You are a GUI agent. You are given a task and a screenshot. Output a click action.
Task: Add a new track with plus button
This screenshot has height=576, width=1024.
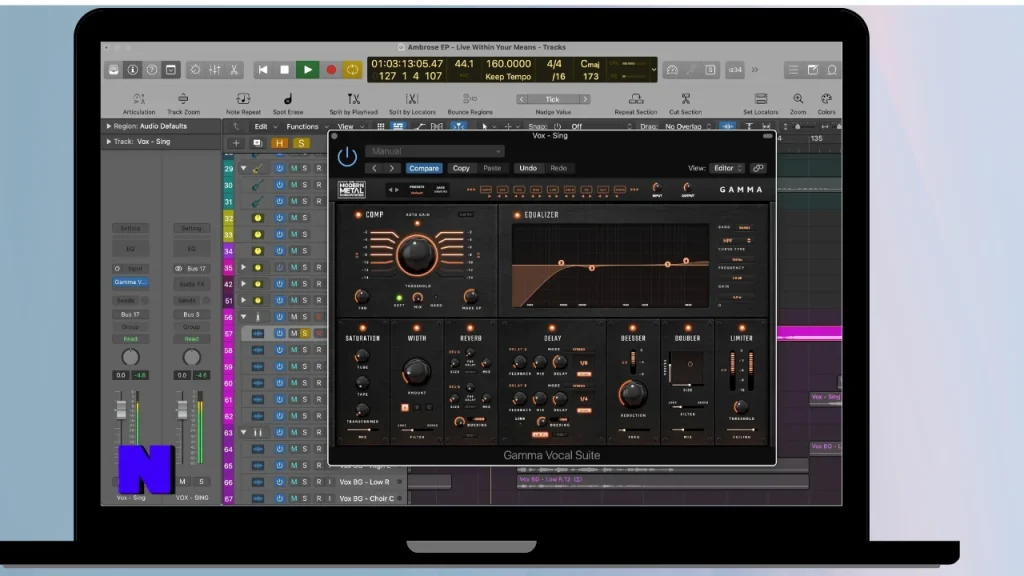point(236,143)
